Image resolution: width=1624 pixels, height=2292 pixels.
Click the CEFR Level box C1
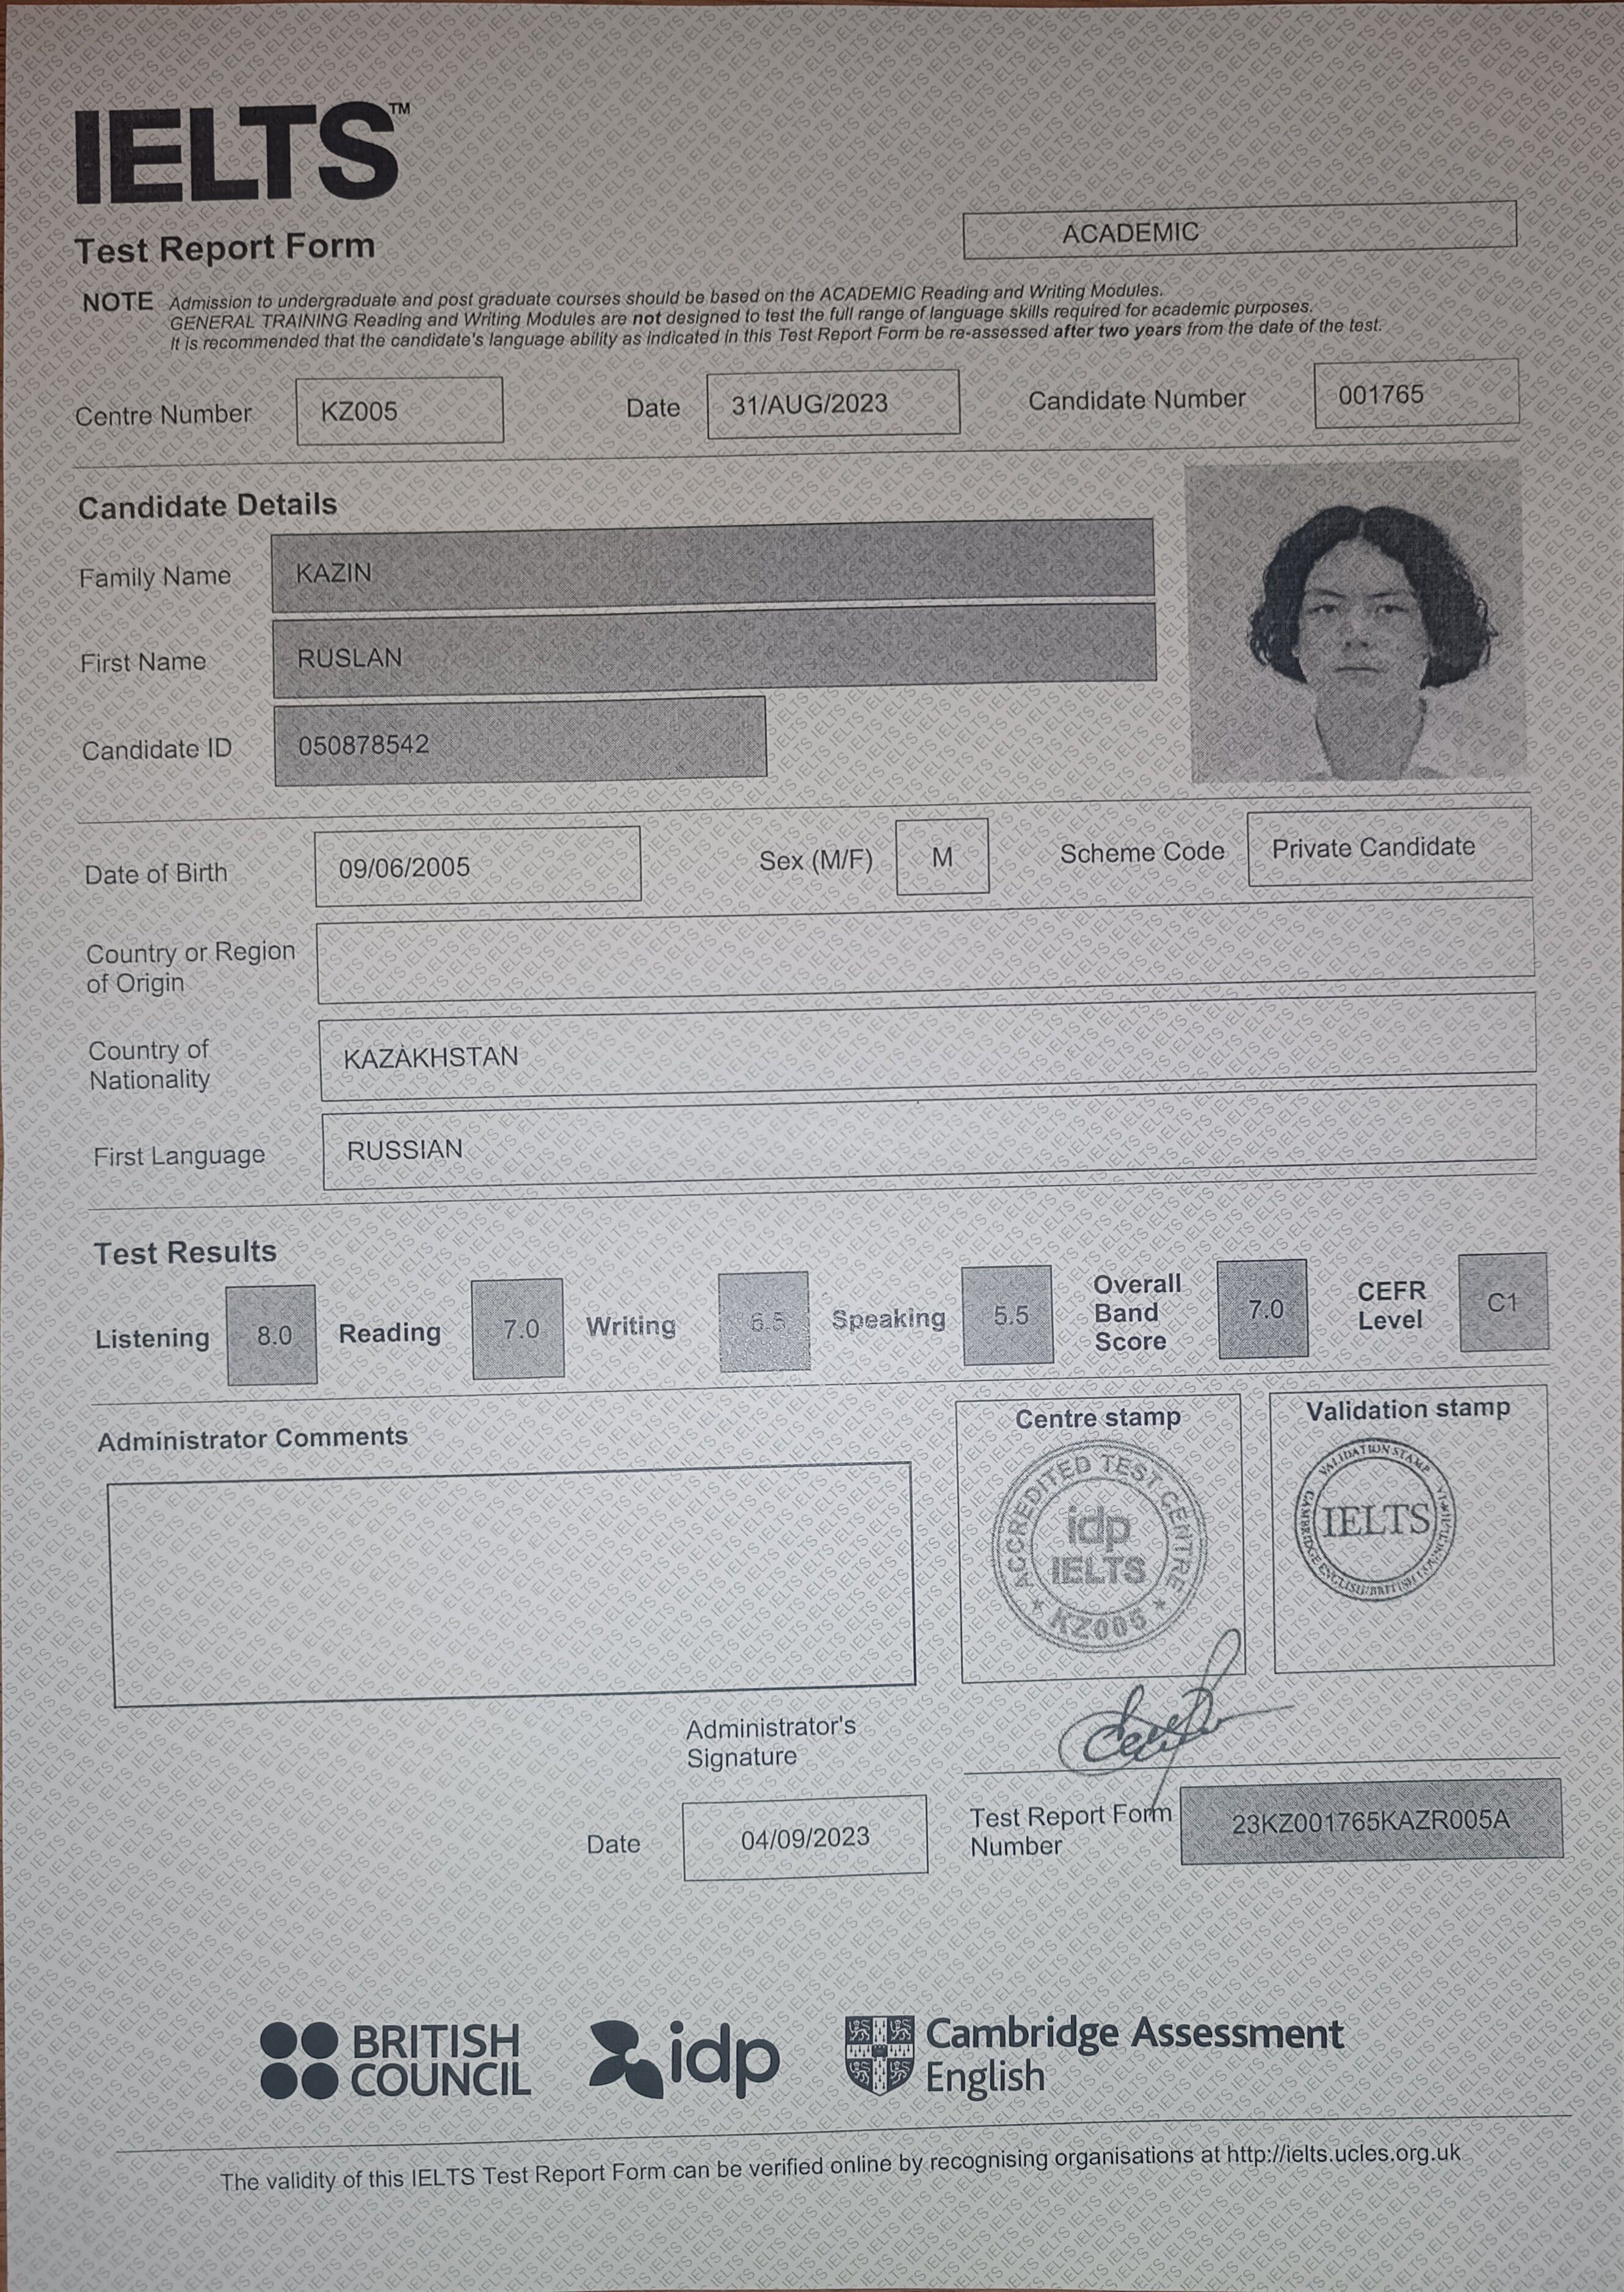click(1504, 1302)
